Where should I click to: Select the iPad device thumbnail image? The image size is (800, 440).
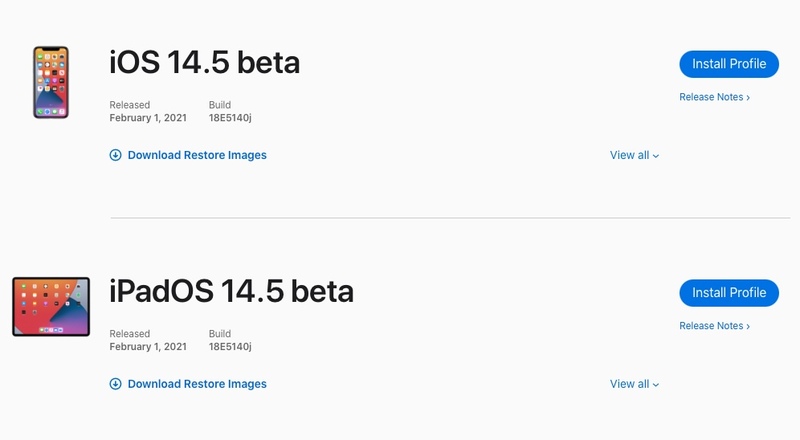[x=51, y=307]
